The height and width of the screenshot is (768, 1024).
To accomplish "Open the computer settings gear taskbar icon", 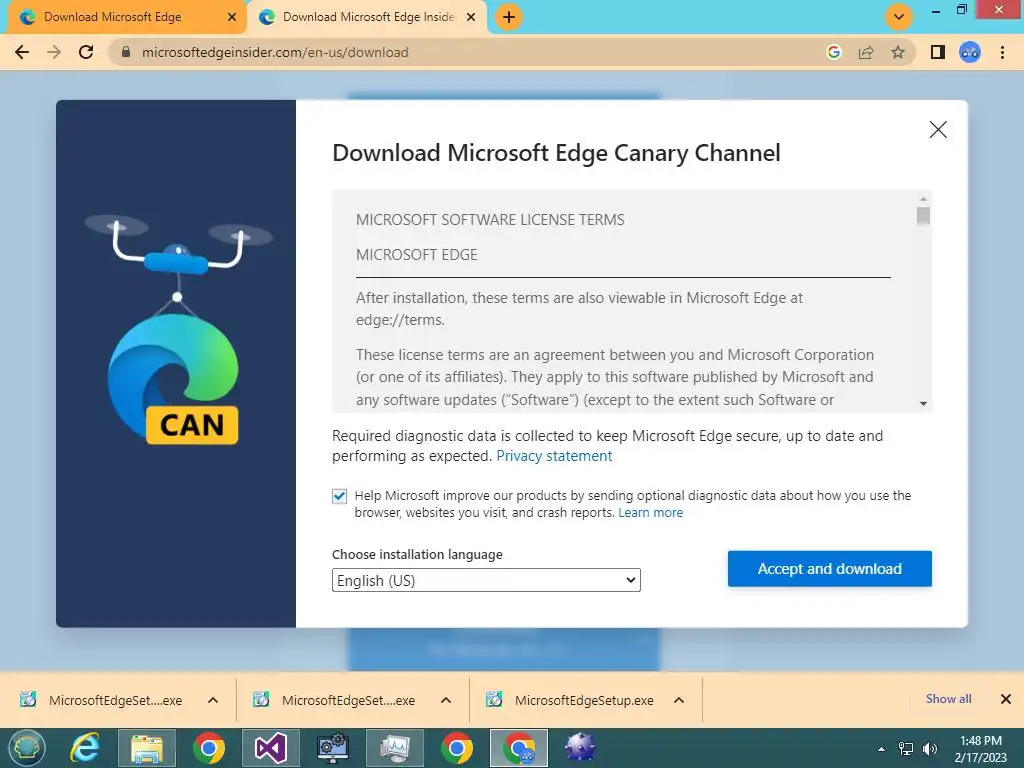I will pos(332,748).
